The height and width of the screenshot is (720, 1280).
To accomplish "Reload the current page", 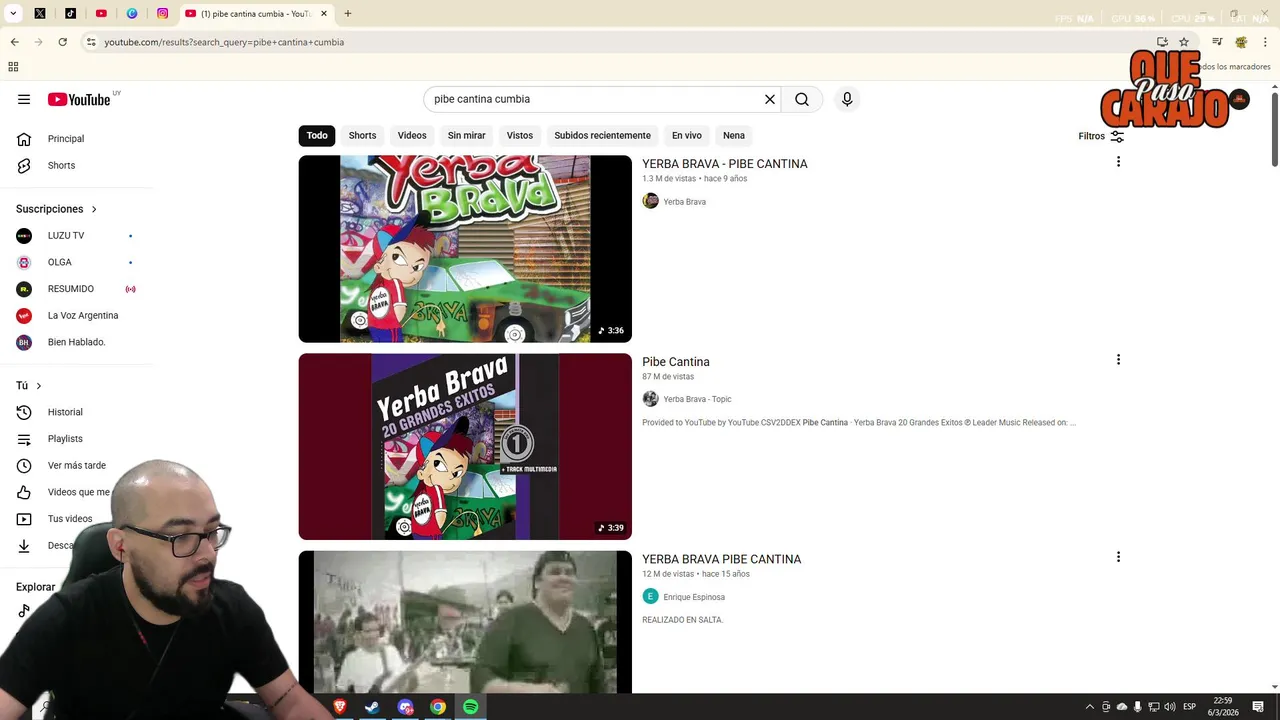I will pyautogui.click(x=62, y=42).
